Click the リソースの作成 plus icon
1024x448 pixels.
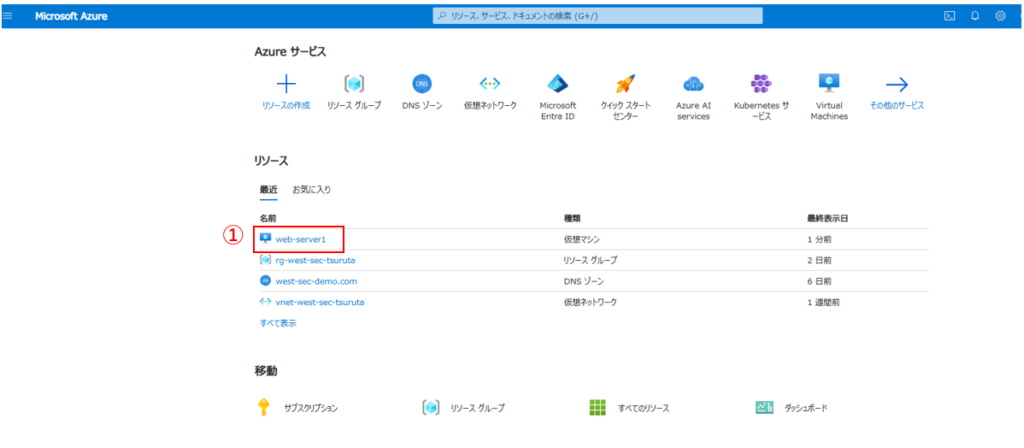coord(286,84)
